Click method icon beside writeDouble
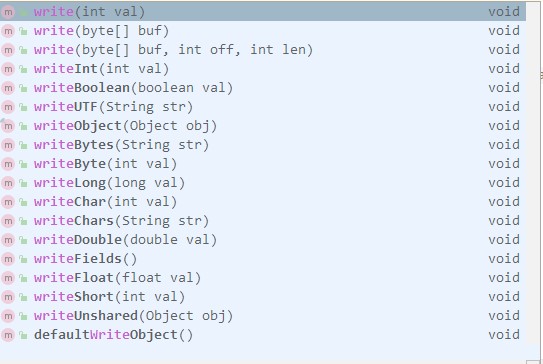Image resolution: width=543 pixels, height=364 pixels. (x=8, y=240)
